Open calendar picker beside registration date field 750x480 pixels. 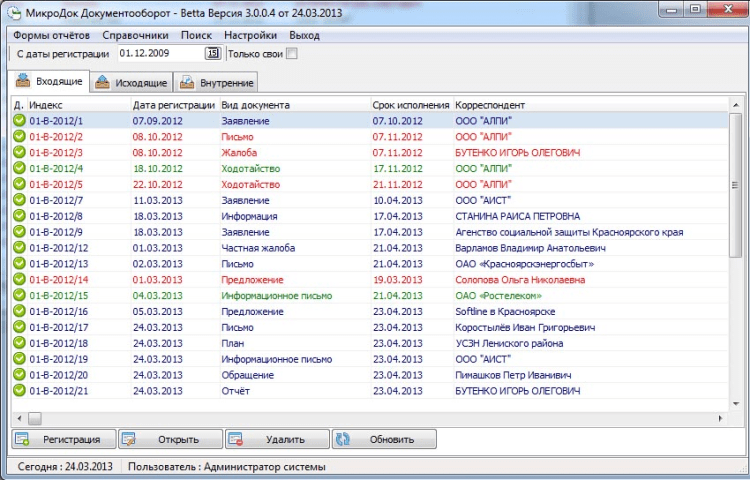point(213,54)
